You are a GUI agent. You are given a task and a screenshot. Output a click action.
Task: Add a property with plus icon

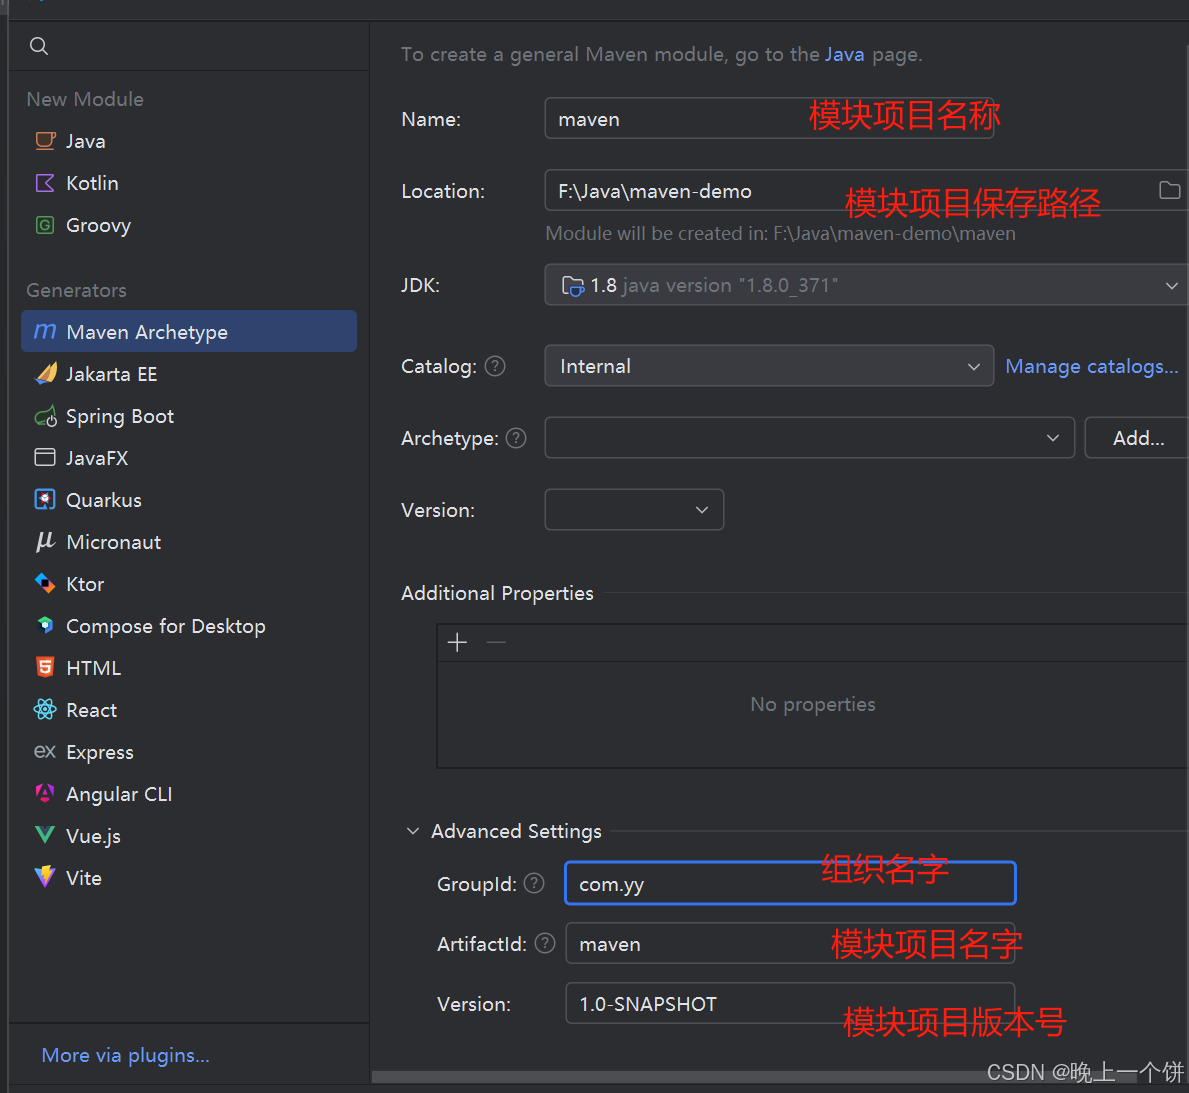457,643
